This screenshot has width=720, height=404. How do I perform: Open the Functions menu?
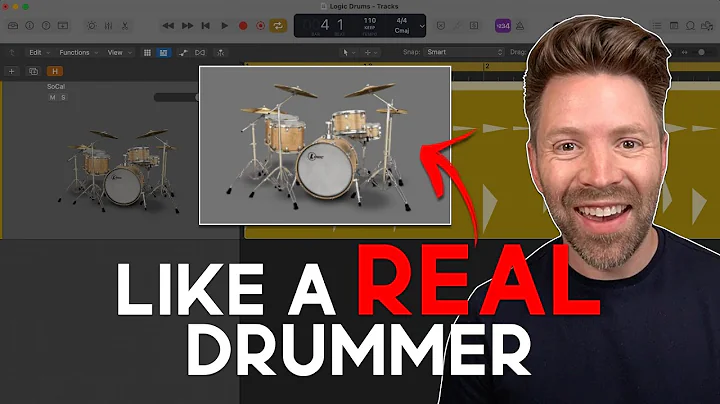click(x=78, y=53)
